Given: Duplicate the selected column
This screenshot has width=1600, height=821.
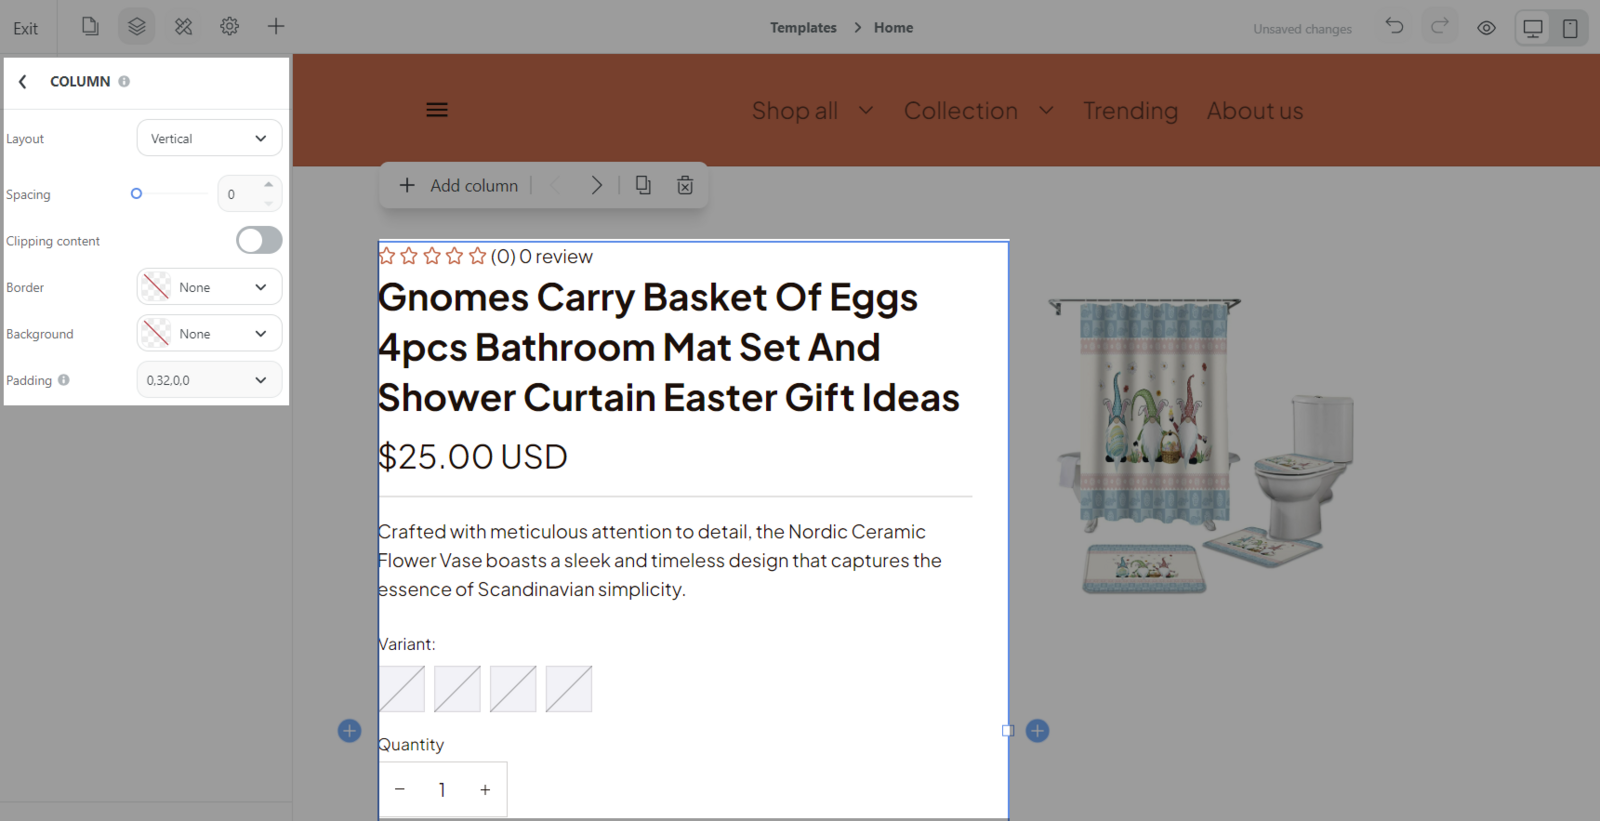Looking at the screenshot, I should pos(643,185).
